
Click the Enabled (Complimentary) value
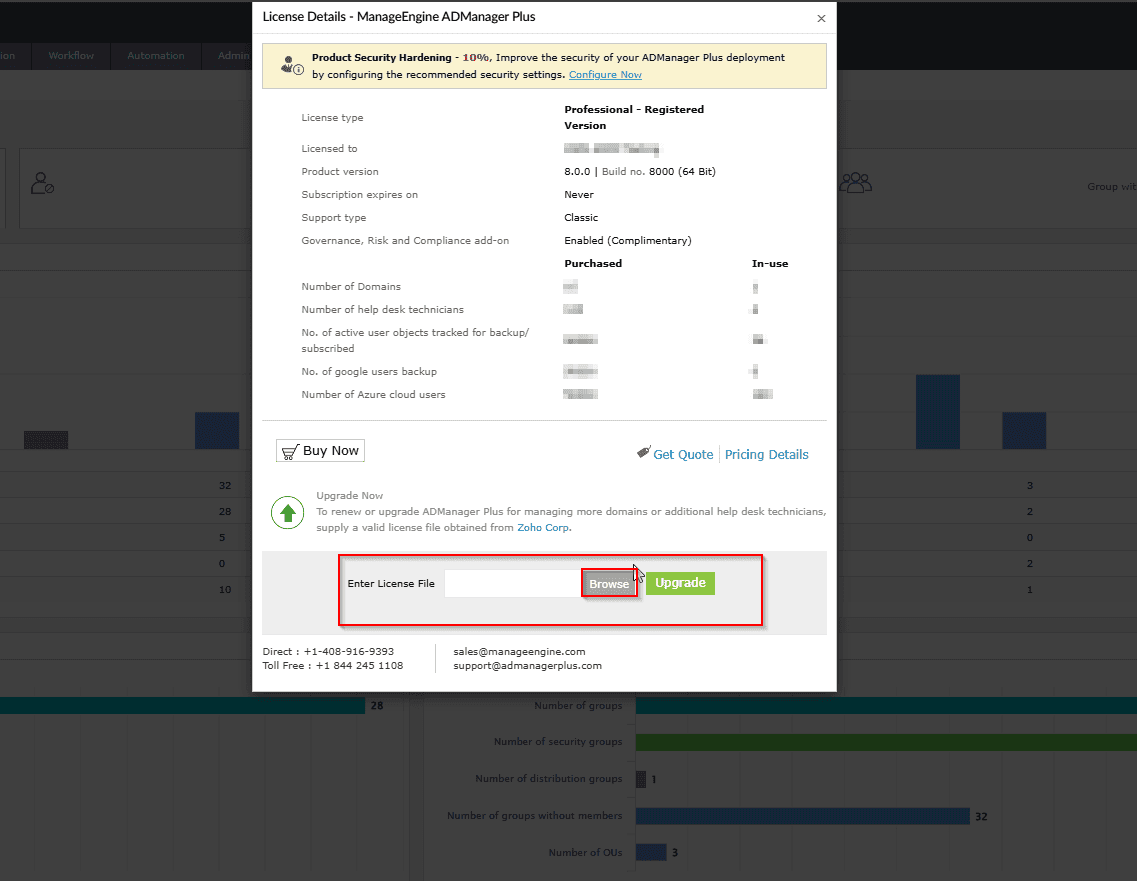point(628,241)
